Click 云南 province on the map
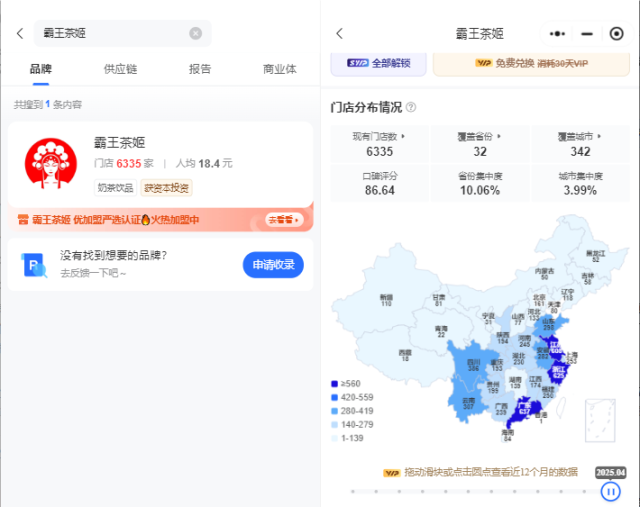This screenshot has width=640, height=507. point(468,403)
